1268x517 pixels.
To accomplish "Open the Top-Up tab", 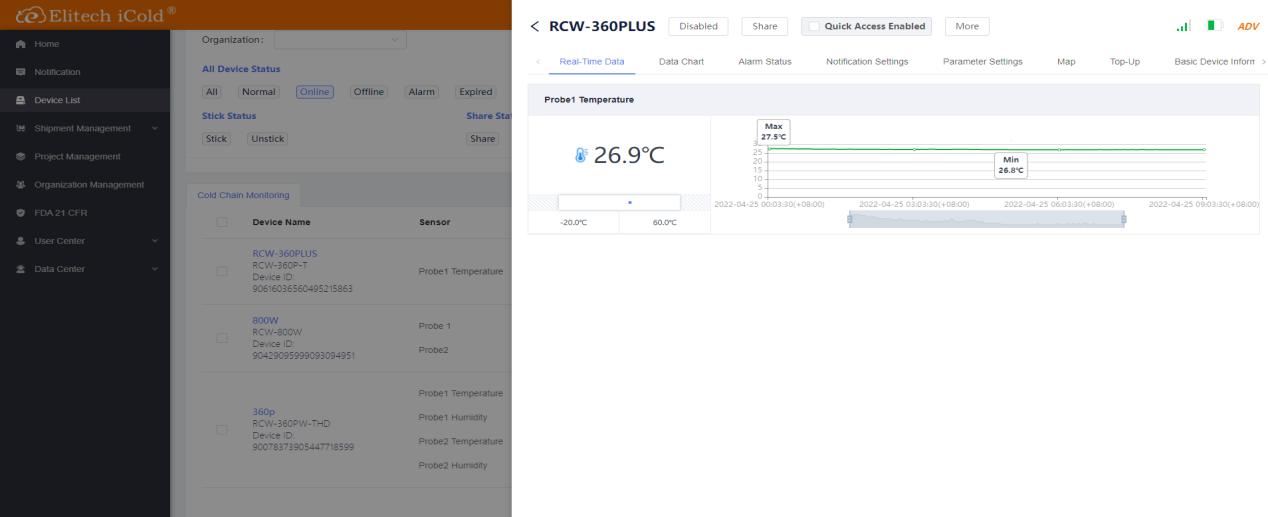I will [1125, 62].
